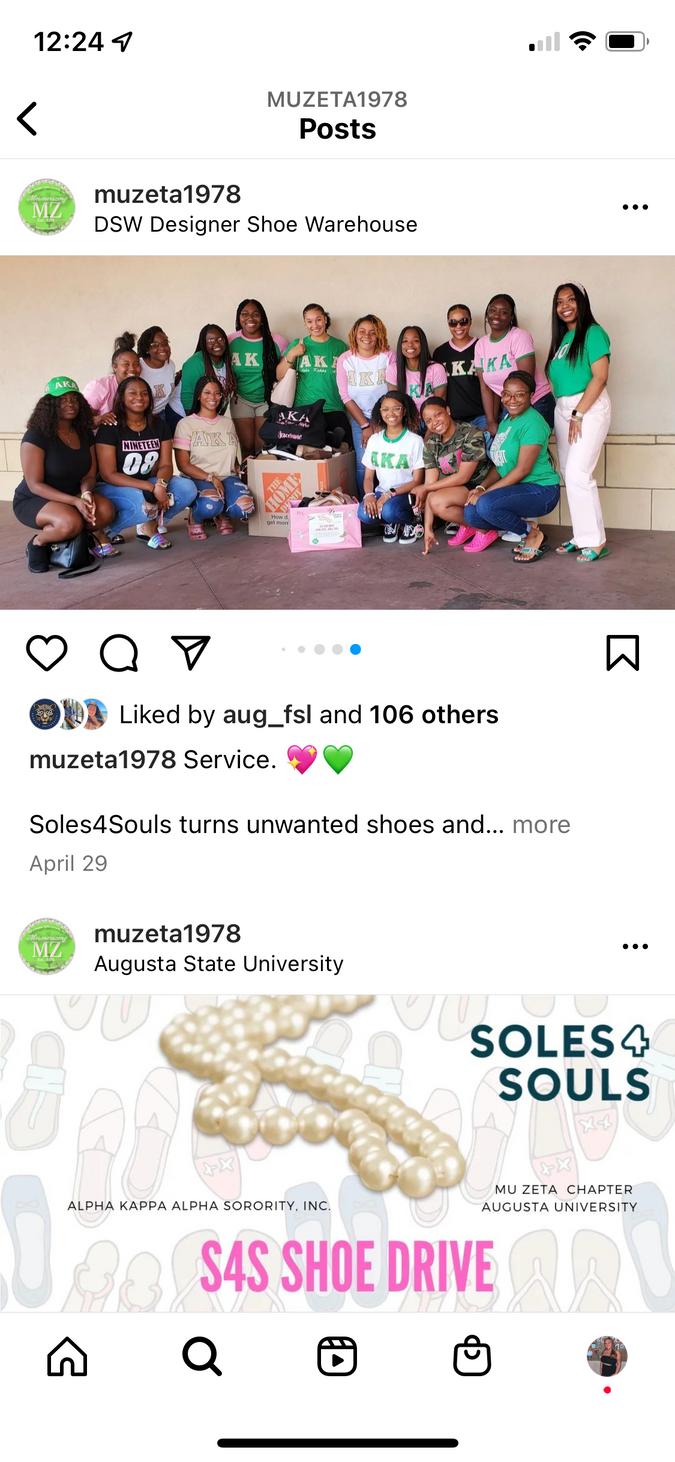Open options menu for DSW post
Screen dimensions: 675x1462
(635, 207)
